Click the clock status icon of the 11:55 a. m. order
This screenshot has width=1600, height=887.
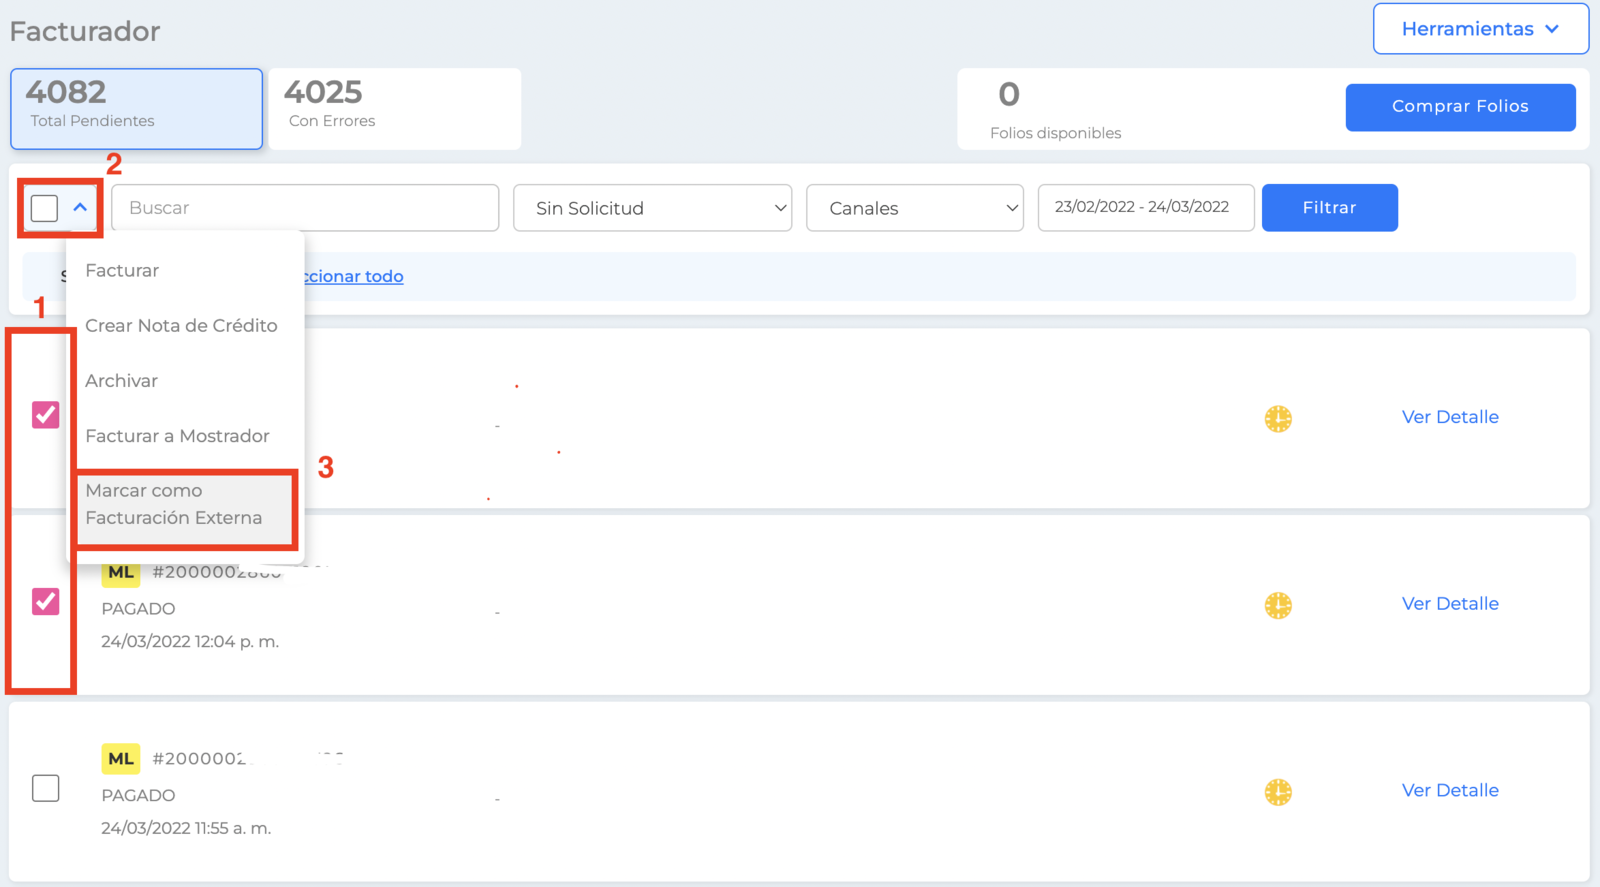pos(1278,792)
